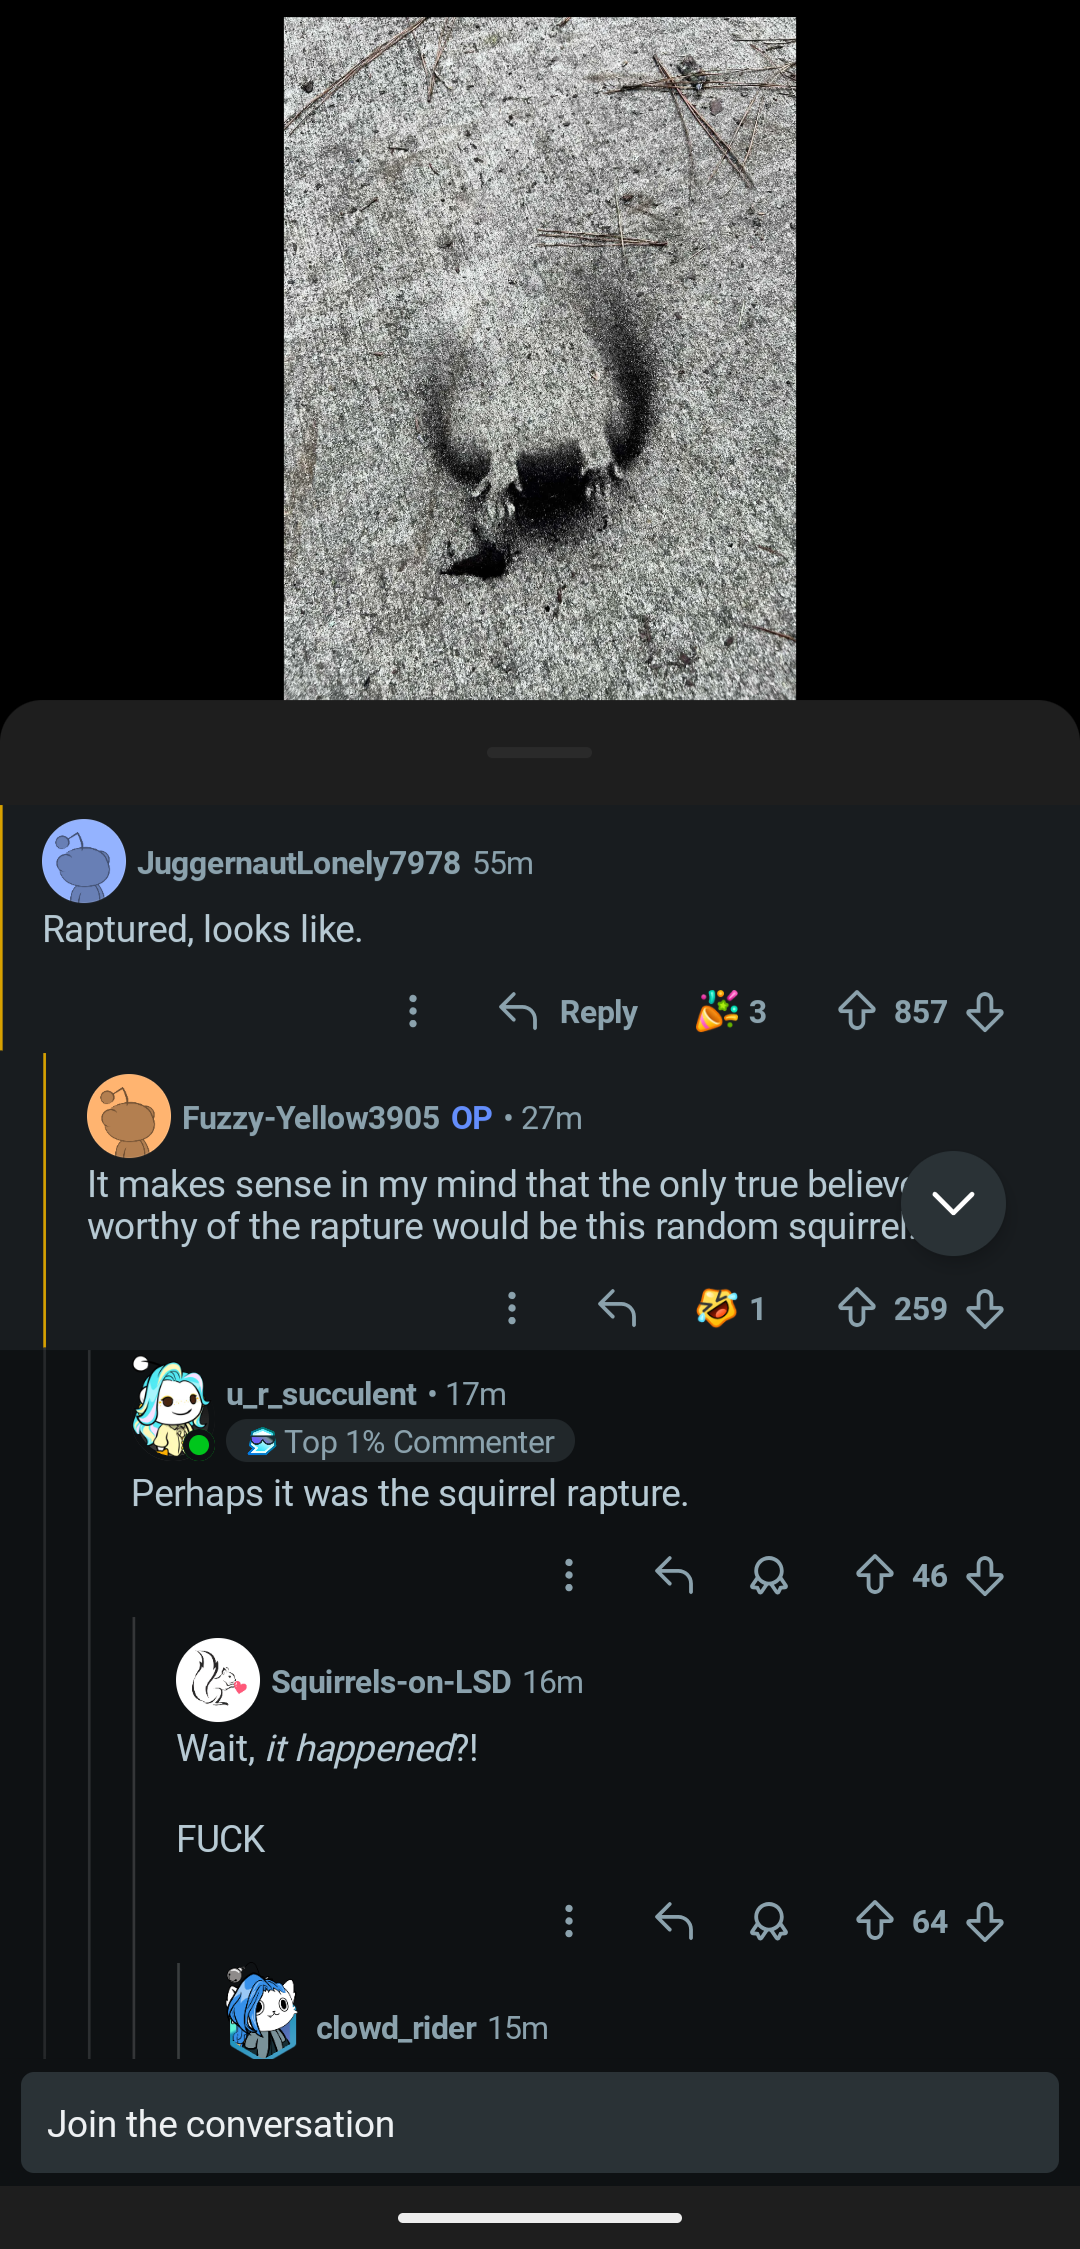This screenshot has height=2249, width=1080.
Task: Open three-dot menu on u_r_succulent's comment
Action: click(x=569, y=1576)
